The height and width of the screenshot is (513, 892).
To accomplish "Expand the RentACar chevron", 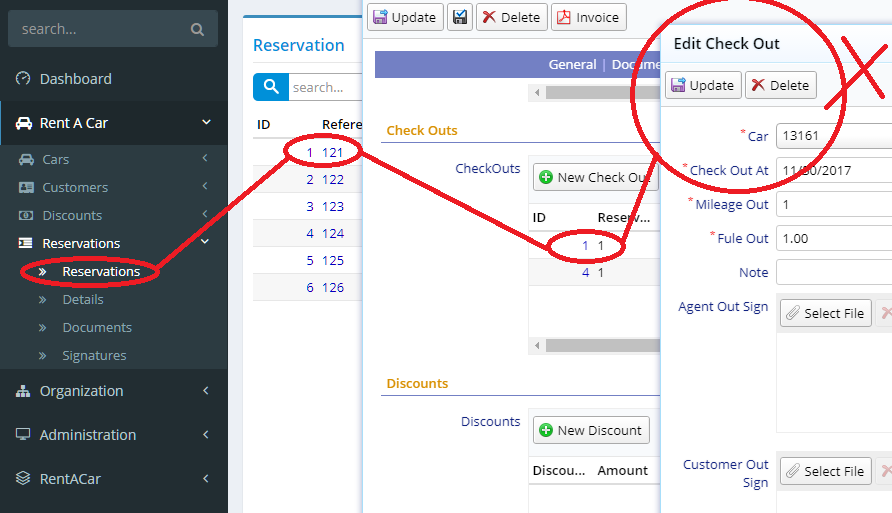I will (x=205, y=478).
